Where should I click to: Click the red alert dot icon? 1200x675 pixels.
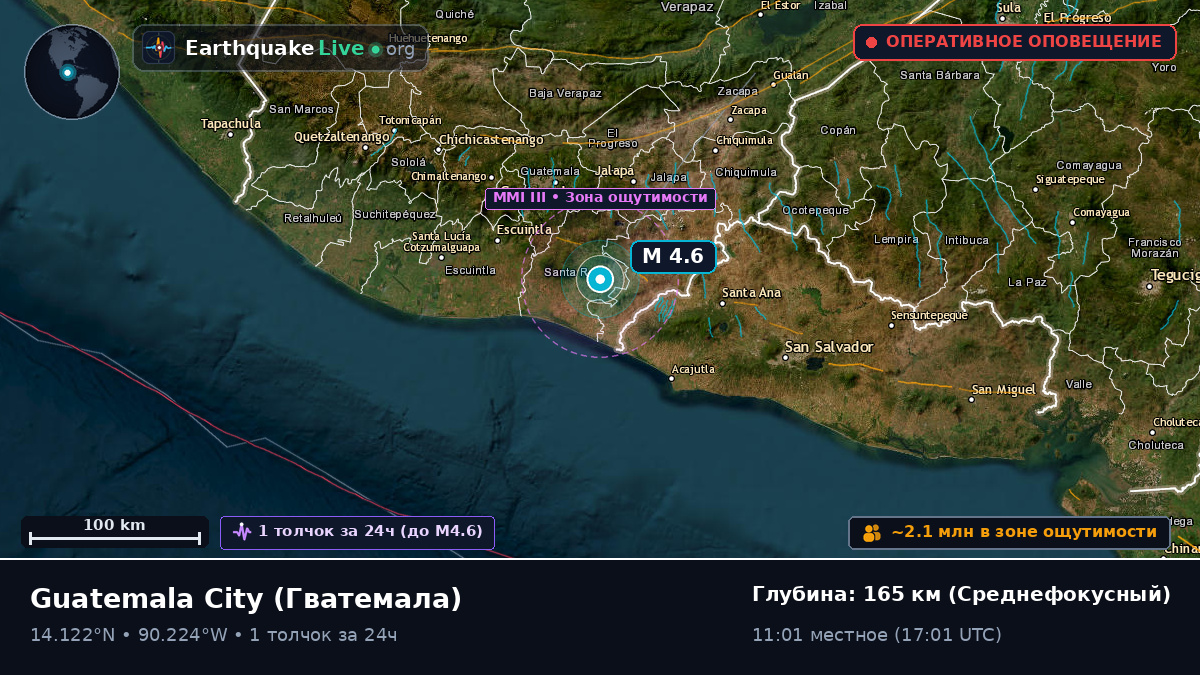point(871,42)
